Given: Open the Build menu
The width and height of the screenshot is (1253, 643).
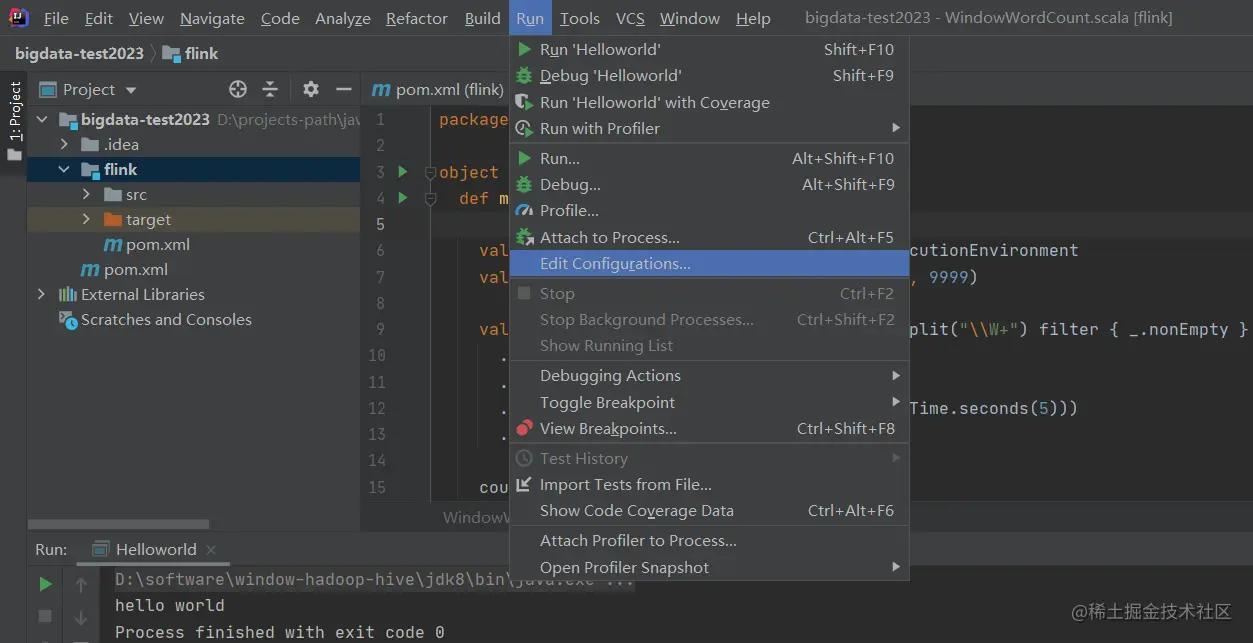Looking at the screenshot, I should [x=483, y=18].
